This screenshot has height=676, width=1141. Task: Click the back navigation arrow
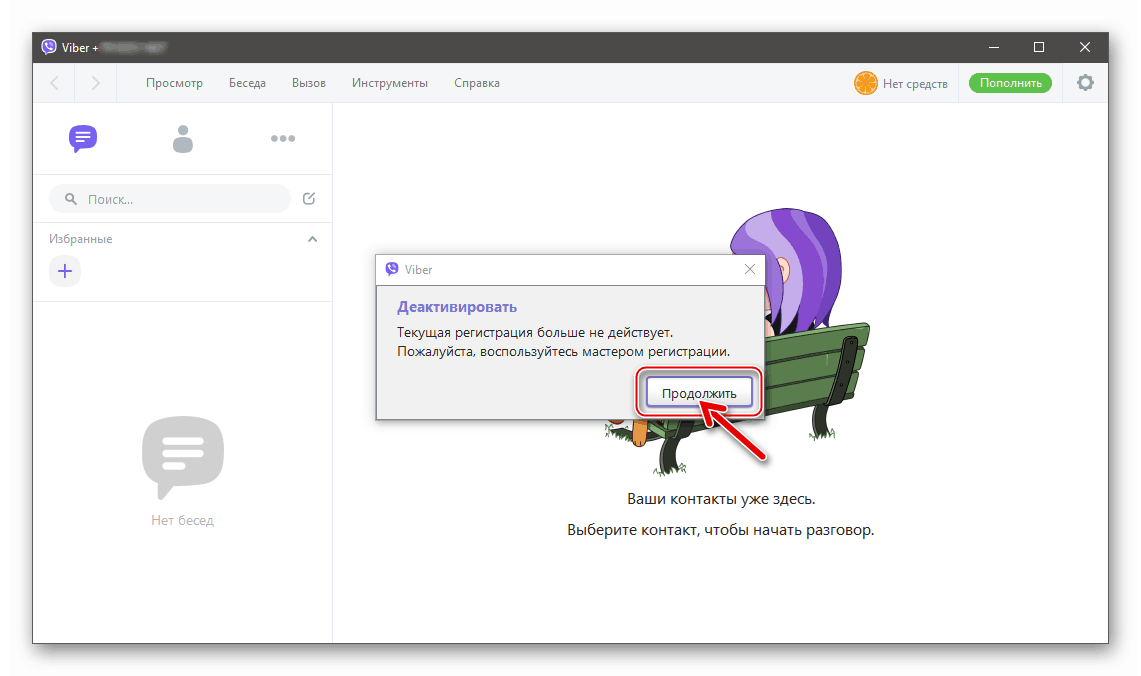point(53,82)
